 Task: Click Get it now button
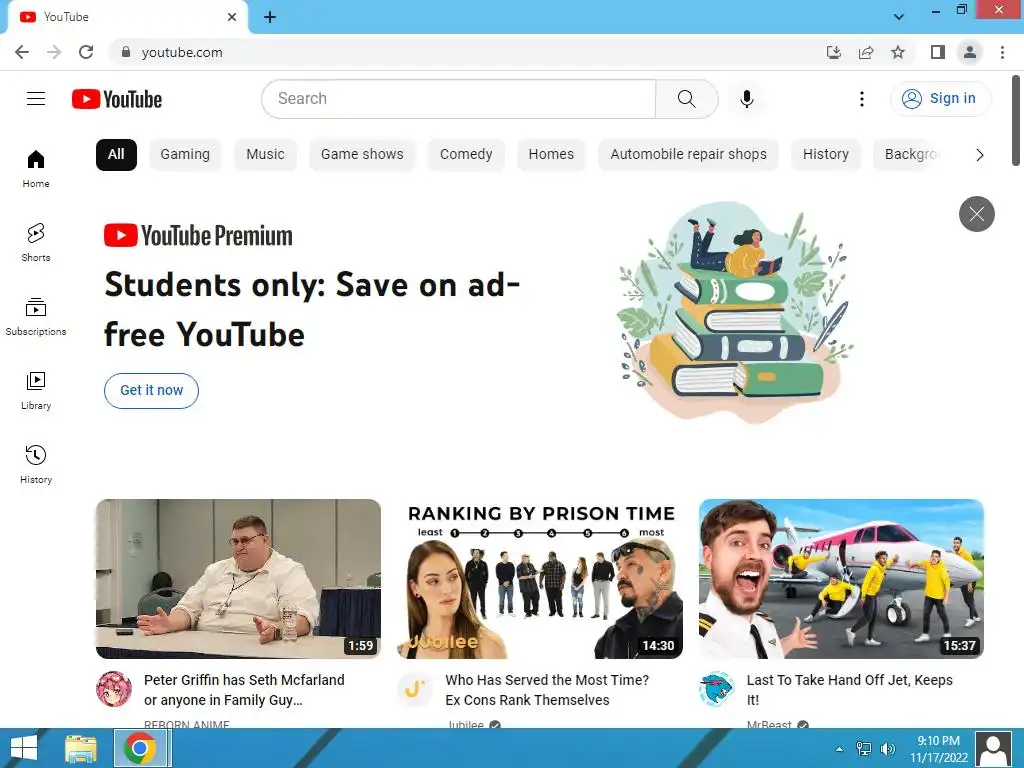[x=152, y=391]
